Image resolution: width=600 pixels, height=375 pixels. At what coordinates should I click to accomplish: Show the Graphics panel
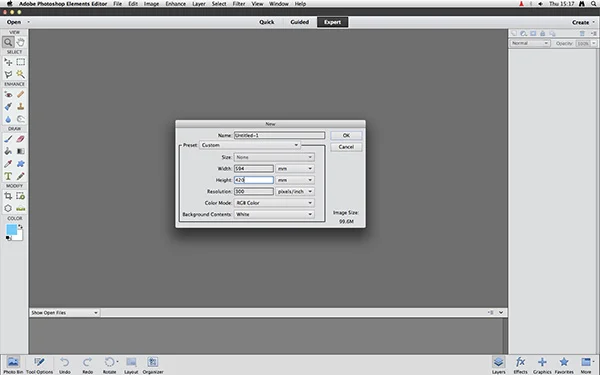pyautogui.click(x=542, y=365)
